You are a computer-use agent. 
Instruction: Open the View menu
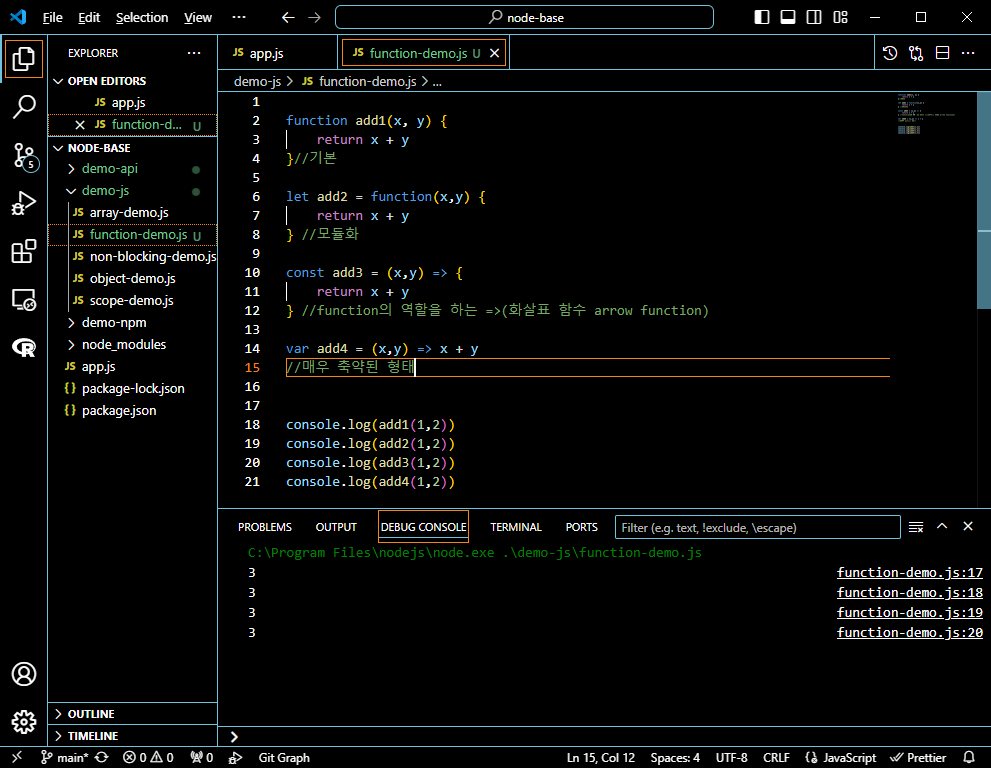(x=198, y=17)
